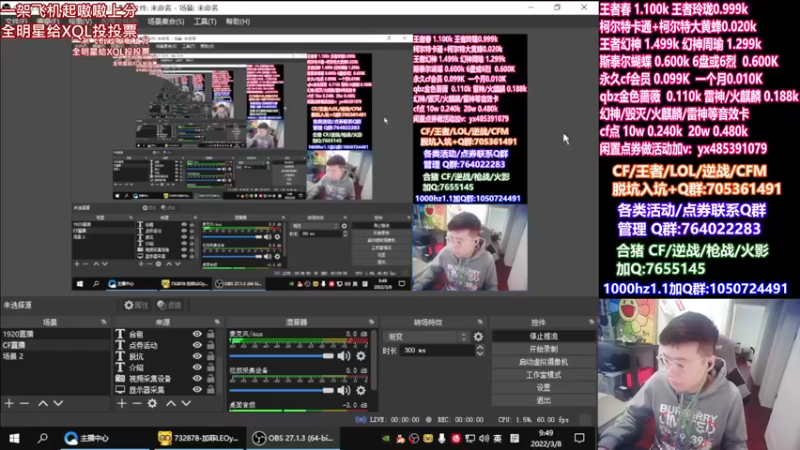The width and height of the screenshot is (800, 450).
Task: Open the 场景集合(S) menu
Action: click(x=165, y=21)
